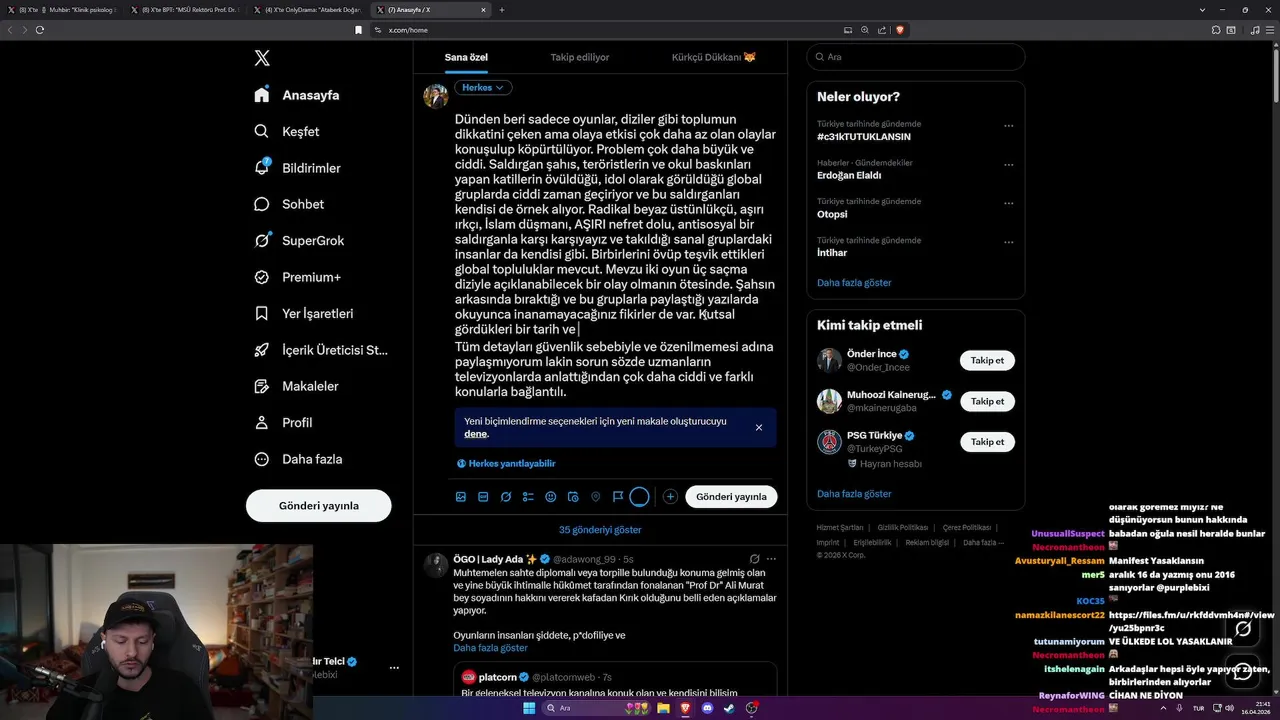The width and height of the screenshot is (1280, 720).
Task: Open the Otopsi trending topic
Action: tap(832, 214)
